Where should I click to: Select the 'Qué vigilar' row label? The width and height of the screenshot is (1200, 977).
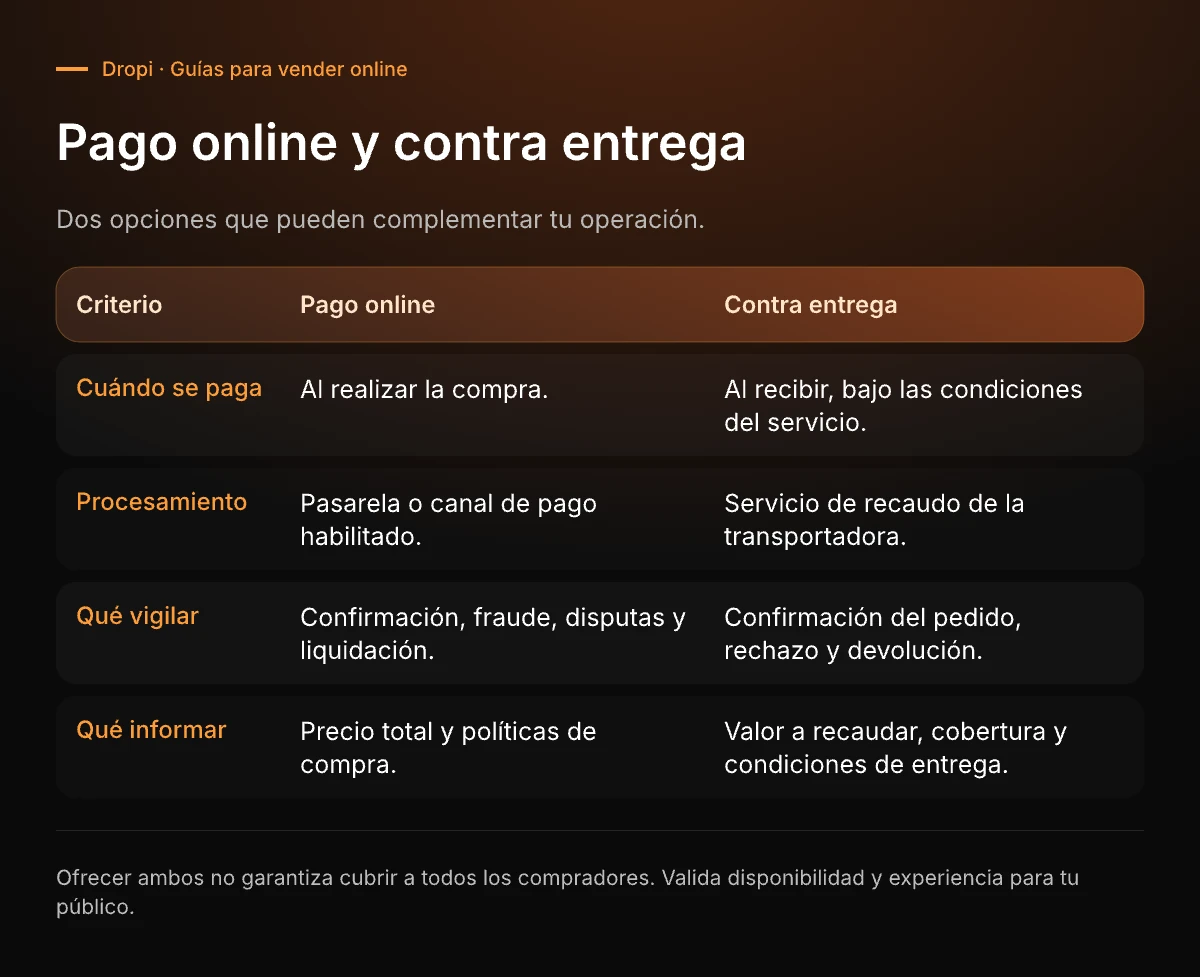(137, 616)
